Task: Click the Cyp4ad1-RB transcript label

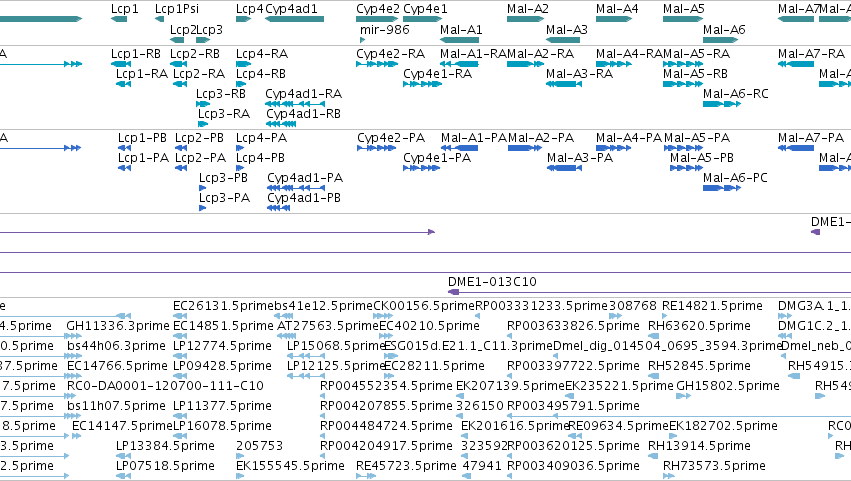Action: tap(303, 114)
